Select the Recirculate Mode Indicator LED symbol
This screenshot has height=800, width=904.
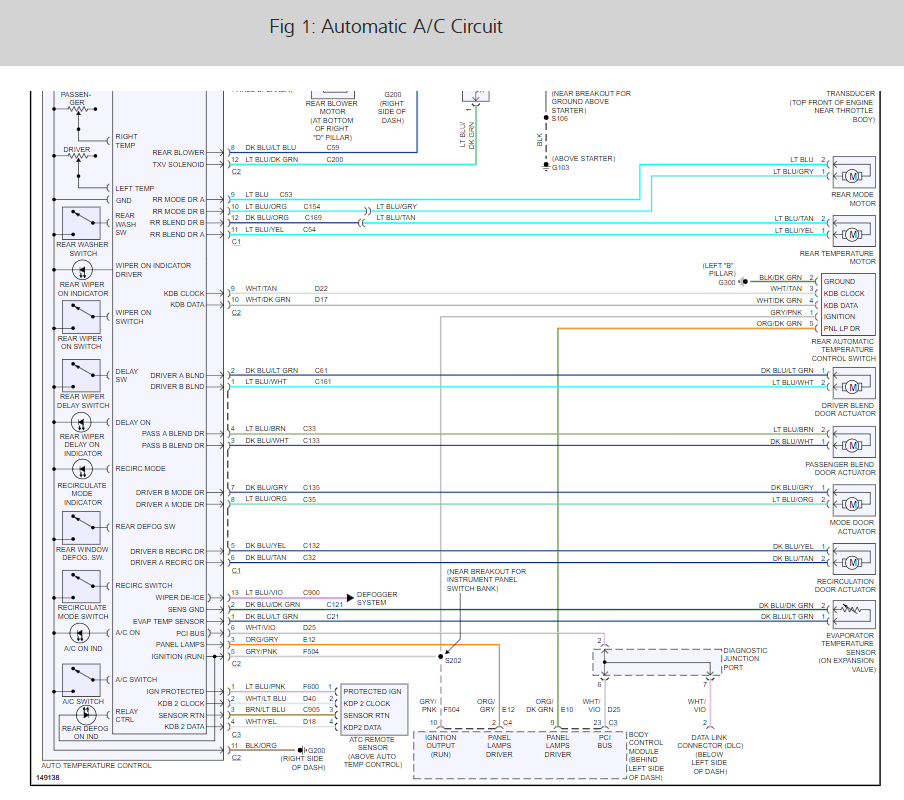pyautogui.click(x=83, y=469)
